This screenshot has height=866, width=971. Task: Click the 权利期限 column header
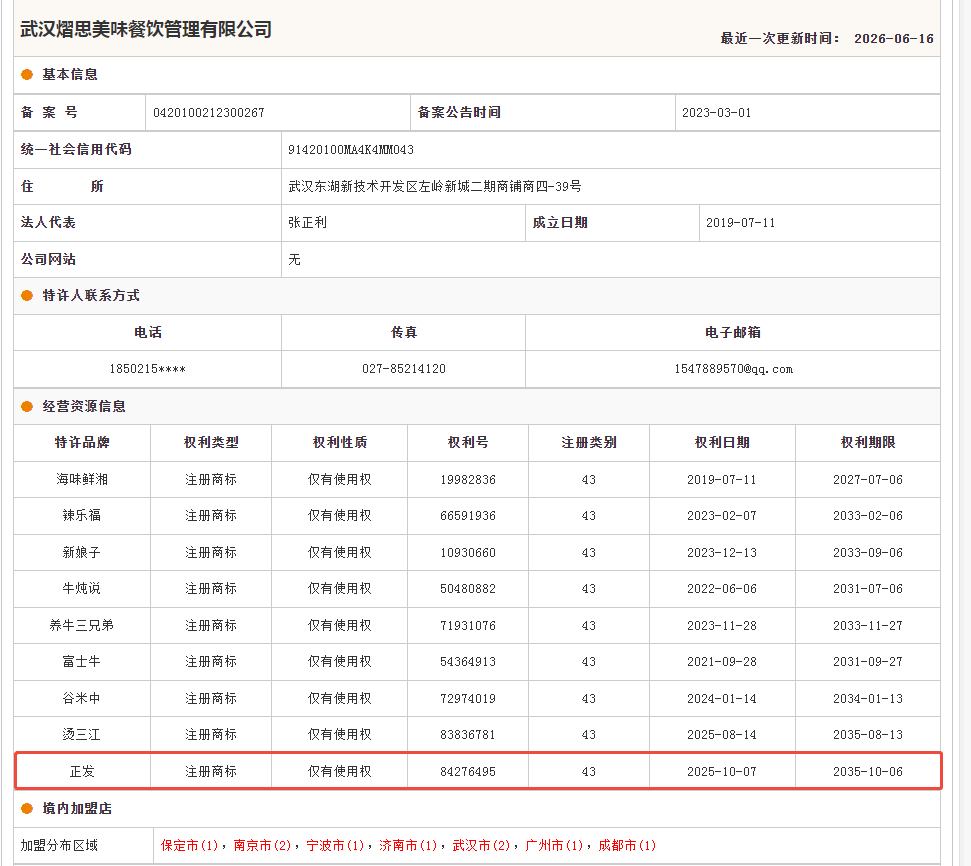(868, 442)
